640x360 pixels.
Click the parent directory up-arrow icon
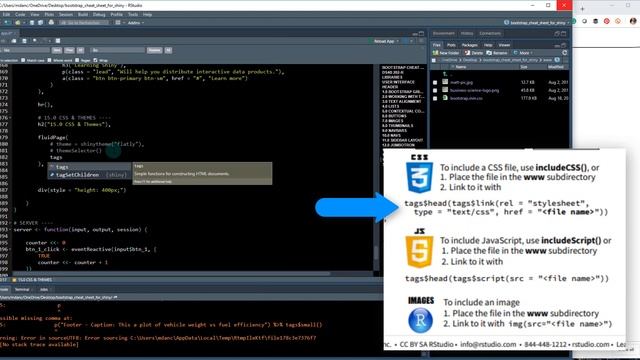pyautogui.click(x=445, y=74)
